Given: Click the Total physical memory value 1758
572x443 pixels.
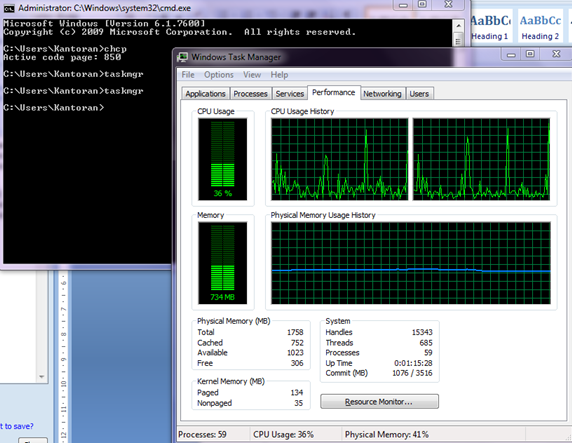Looking at the screenshot, I should coord(295,332).
